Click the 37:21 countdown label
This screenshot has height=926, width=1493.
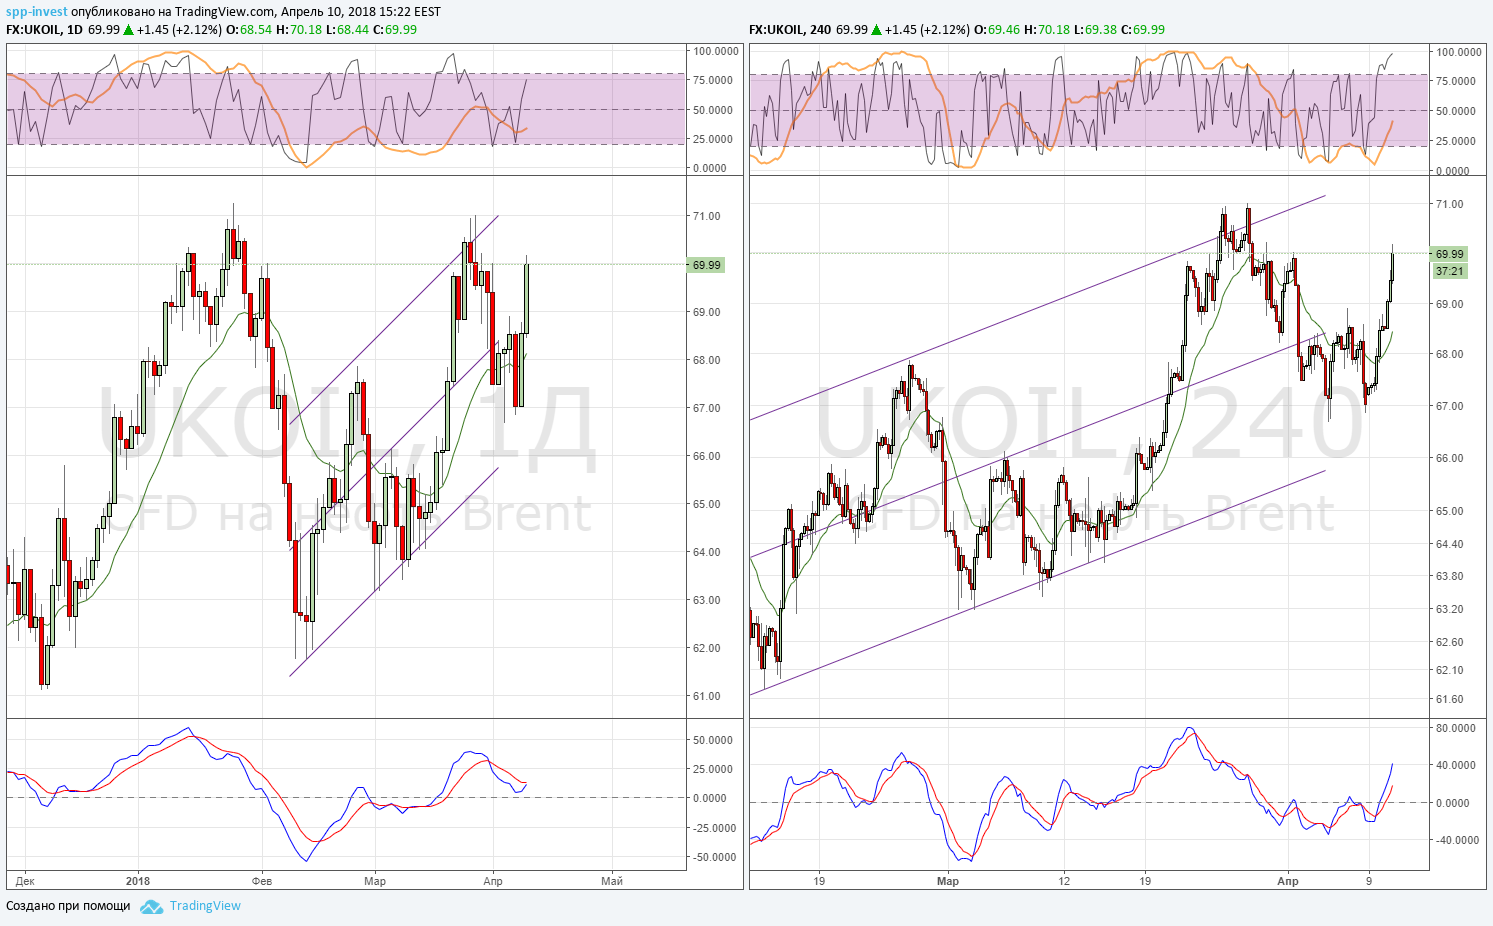(x=1450, y=271)
